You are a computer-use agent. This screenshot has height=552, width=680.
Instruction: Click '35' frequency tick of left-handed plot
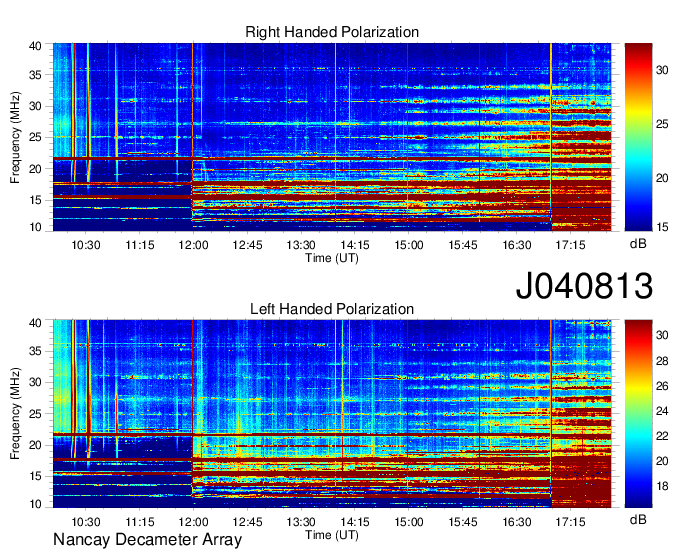35,351
